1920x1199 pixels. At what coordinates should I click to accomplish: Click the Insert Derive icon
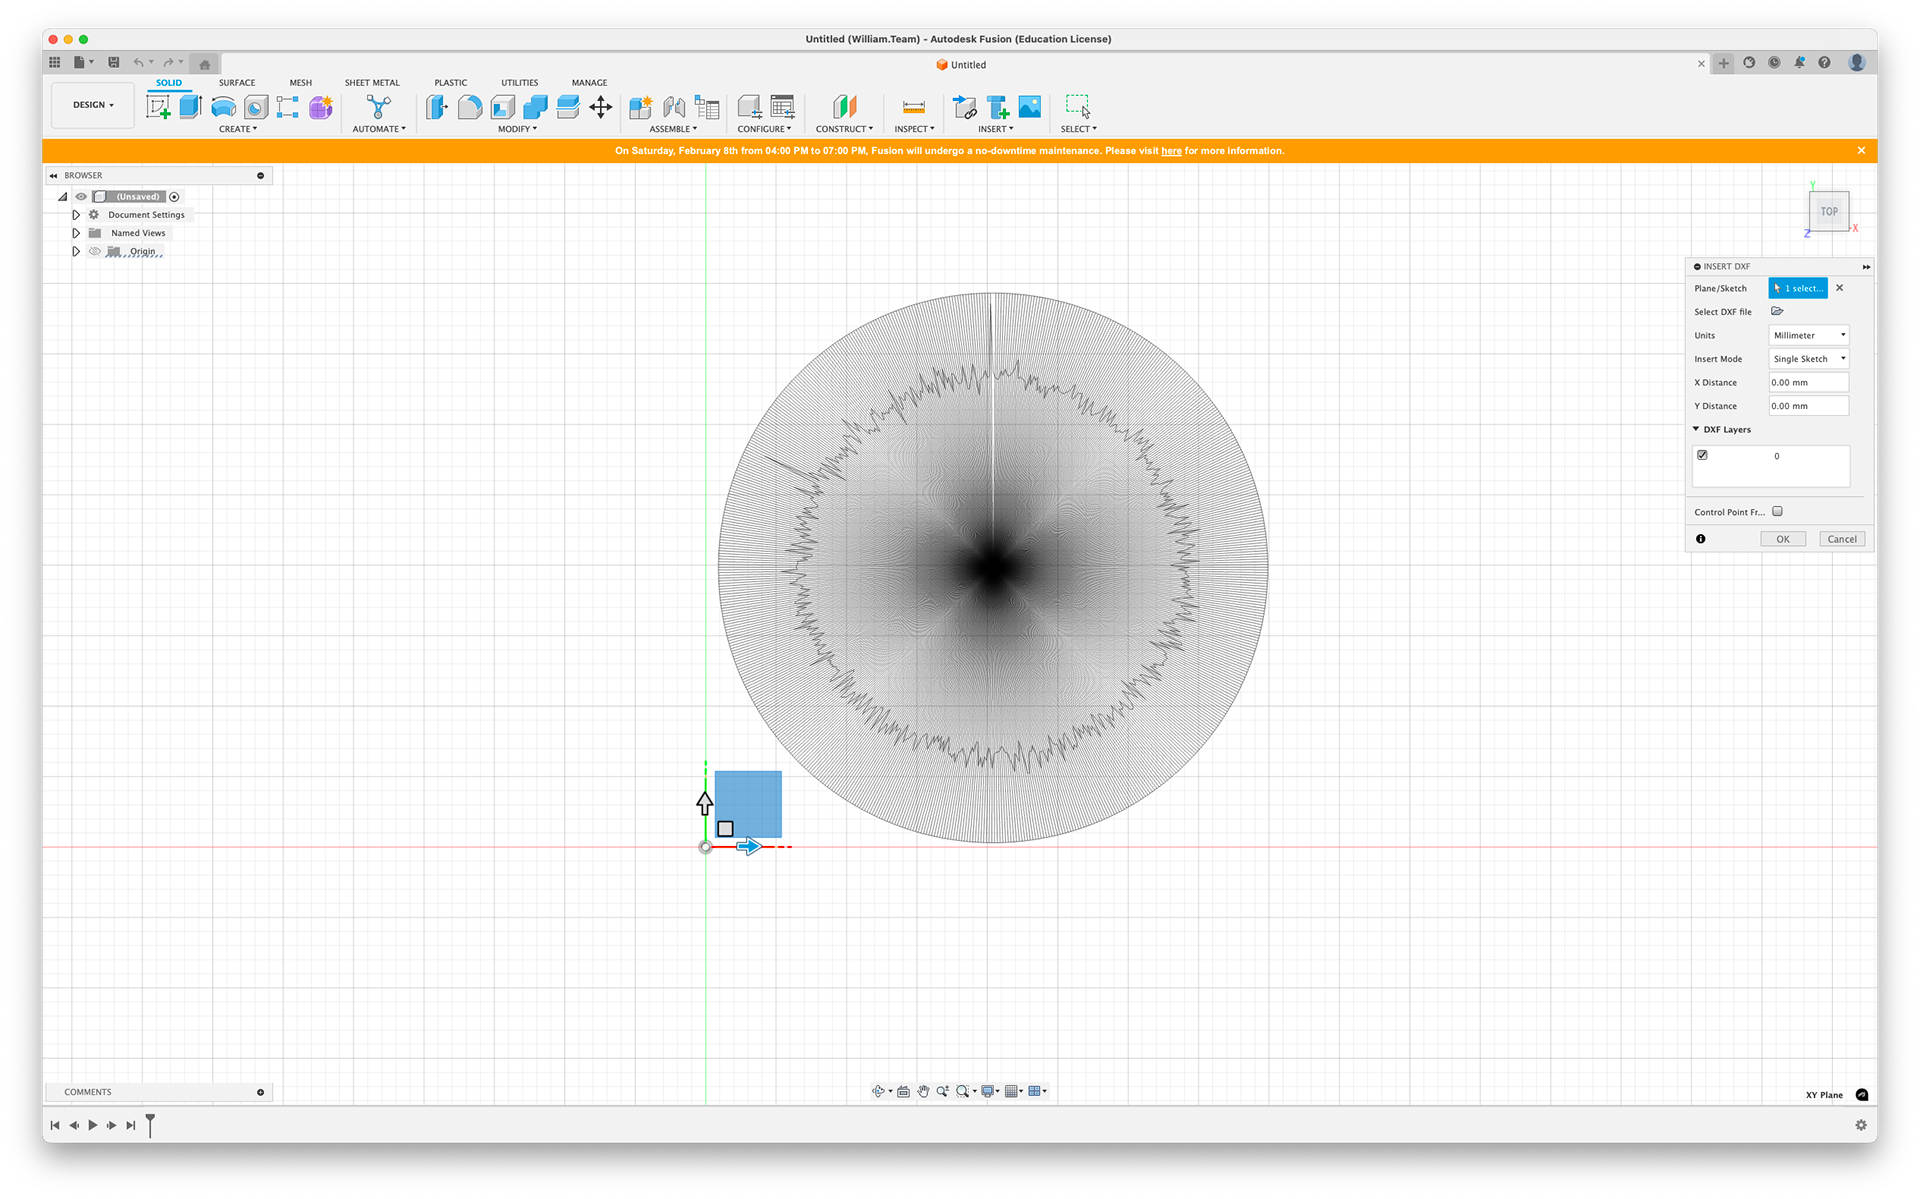tap(964, 107)
